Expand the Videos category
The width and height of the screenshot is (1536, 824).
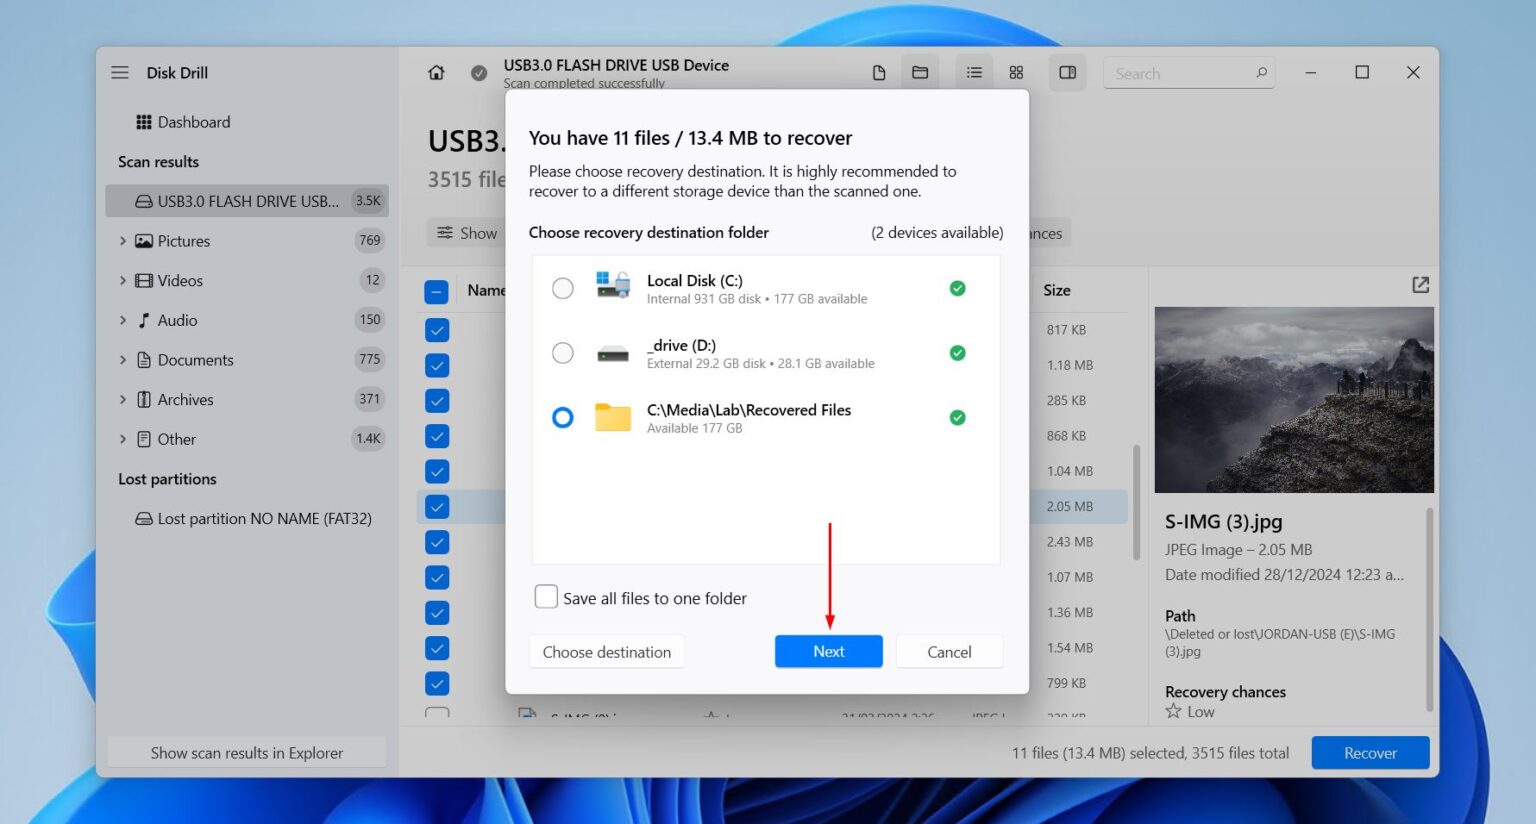click(x=123, y=281)
